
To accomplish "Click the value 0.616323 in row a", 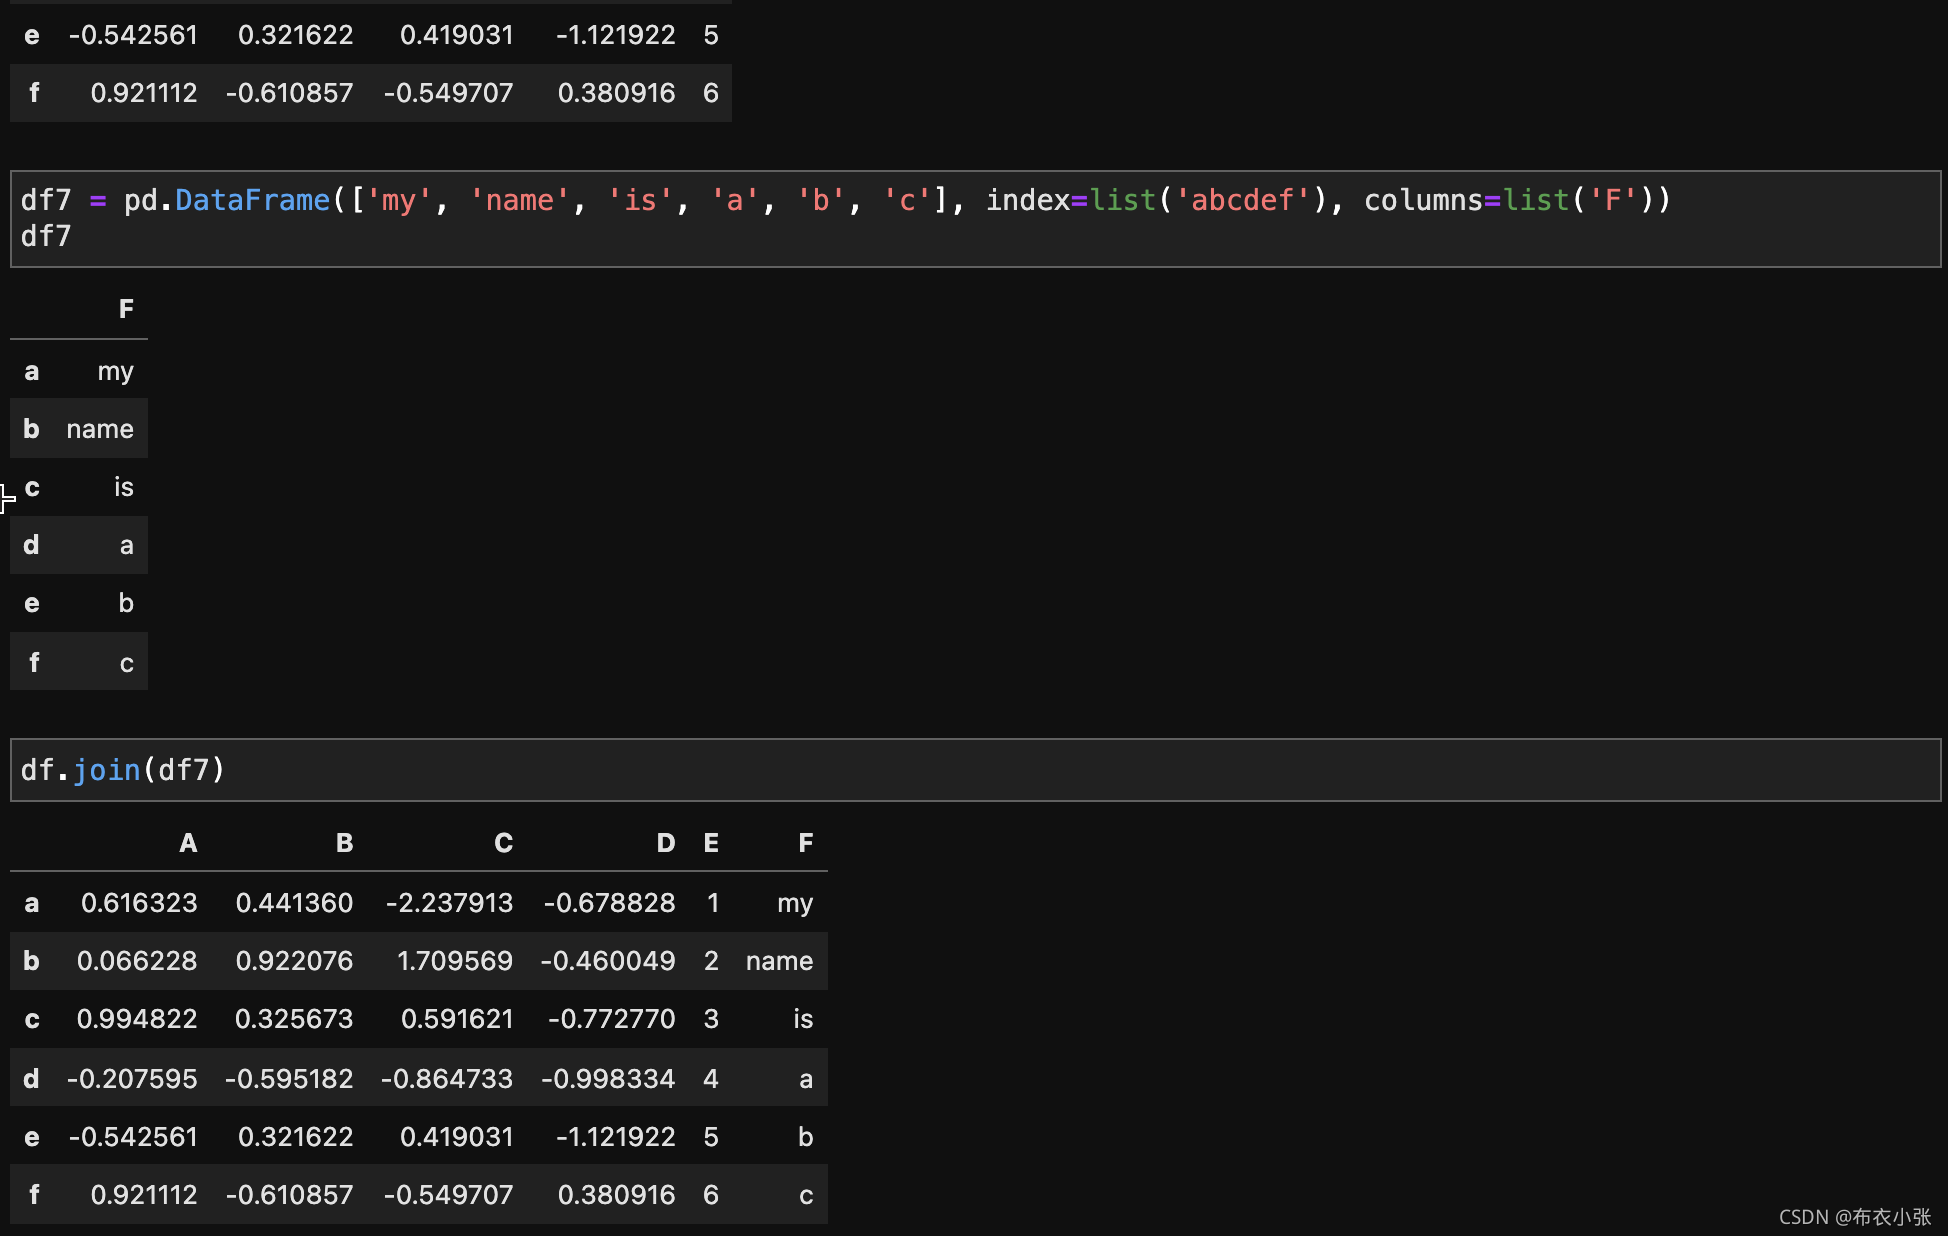I will coord(139,902).
